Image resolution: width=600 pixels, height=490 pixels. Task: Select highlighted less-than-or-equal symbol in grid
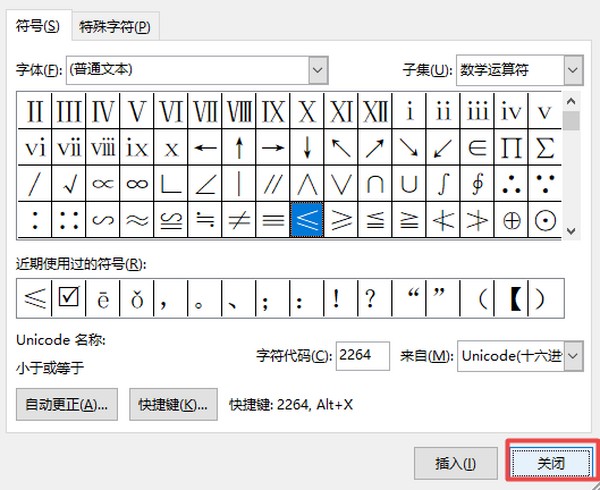tap(307, 220)
